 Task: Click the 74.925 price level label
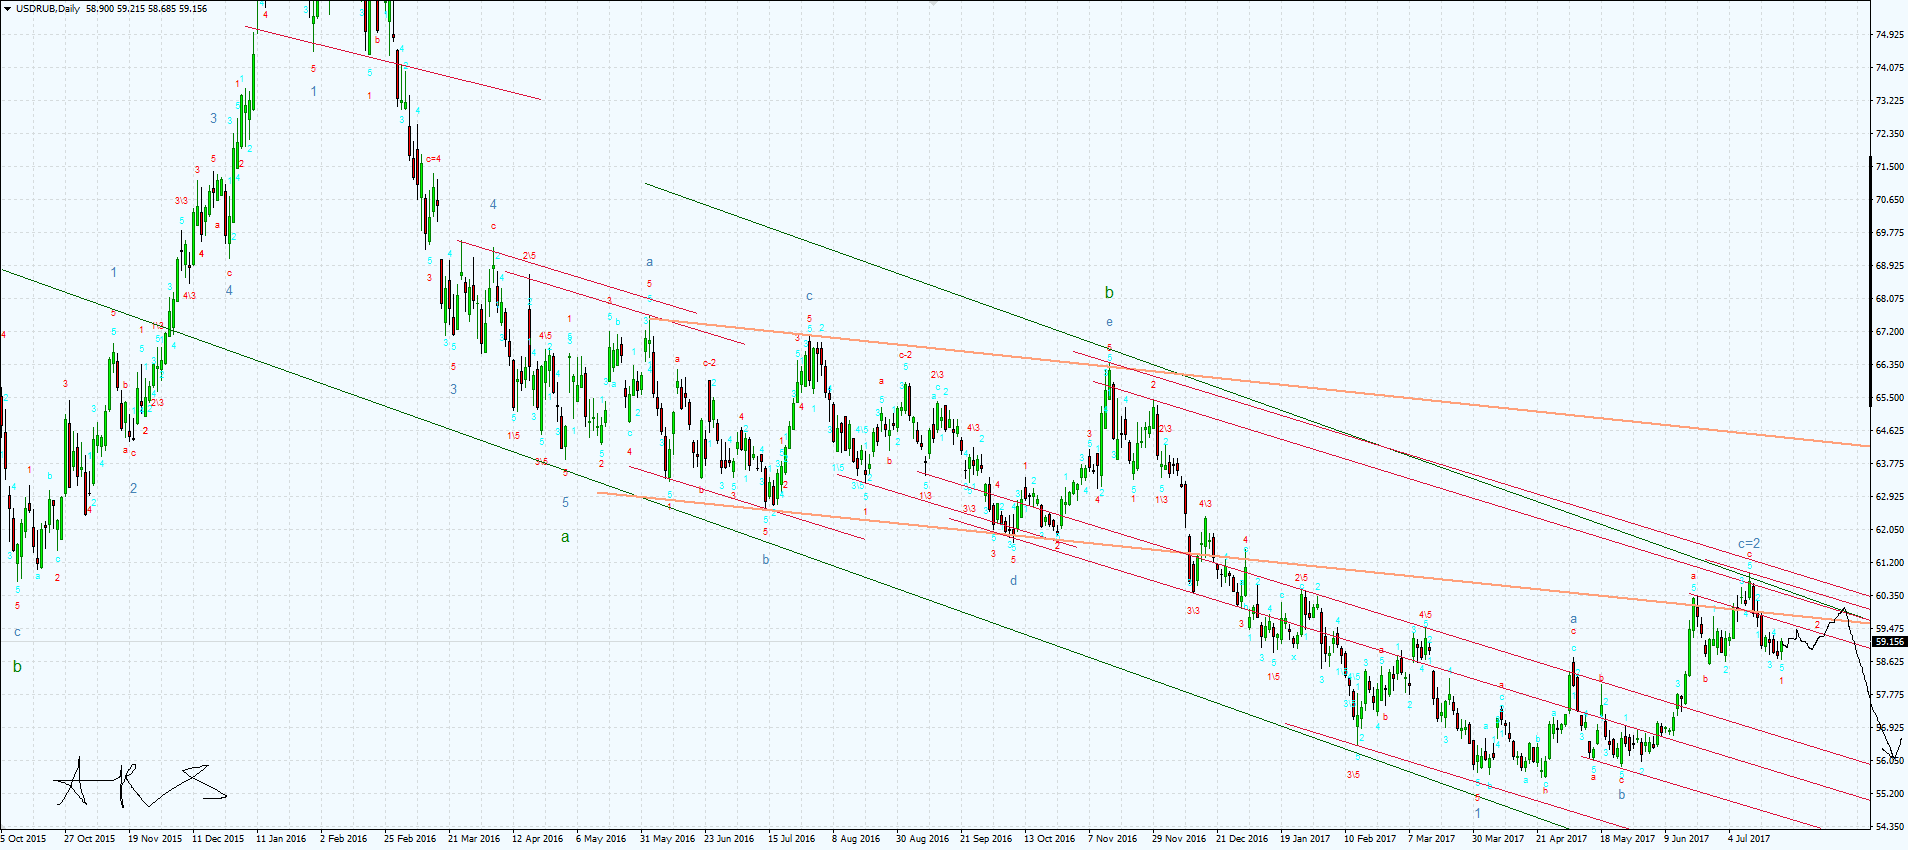(1890, 35)
